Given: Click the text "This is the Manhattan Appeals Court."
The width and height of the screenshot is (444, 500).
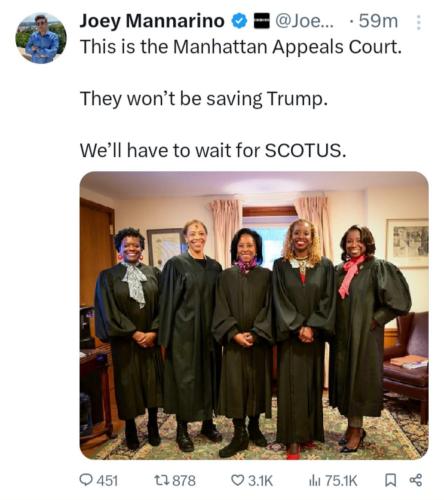Looking at the screenshot, I should click(241, 47).
